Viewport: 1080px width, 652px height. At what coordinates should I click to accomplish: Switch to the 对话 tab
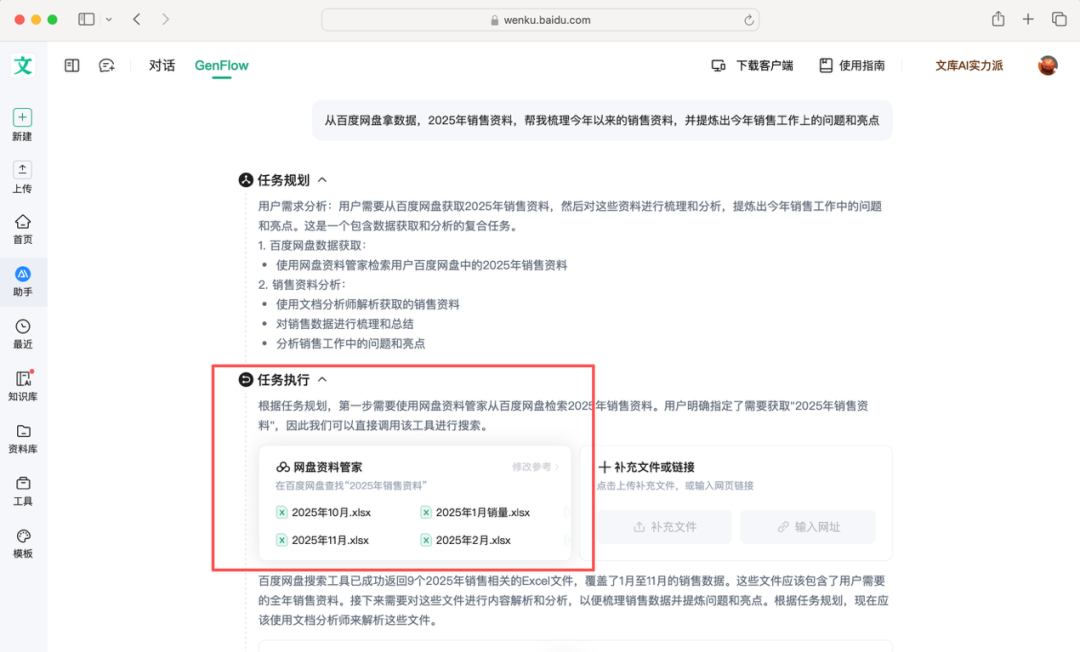click(x=162, y=65)
